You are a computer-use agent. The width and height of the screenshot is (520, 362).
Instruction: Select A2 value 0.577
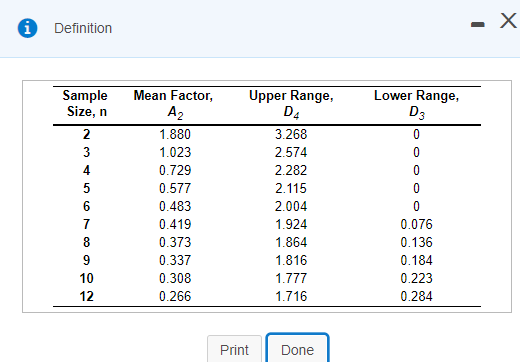tap(175, 189)
